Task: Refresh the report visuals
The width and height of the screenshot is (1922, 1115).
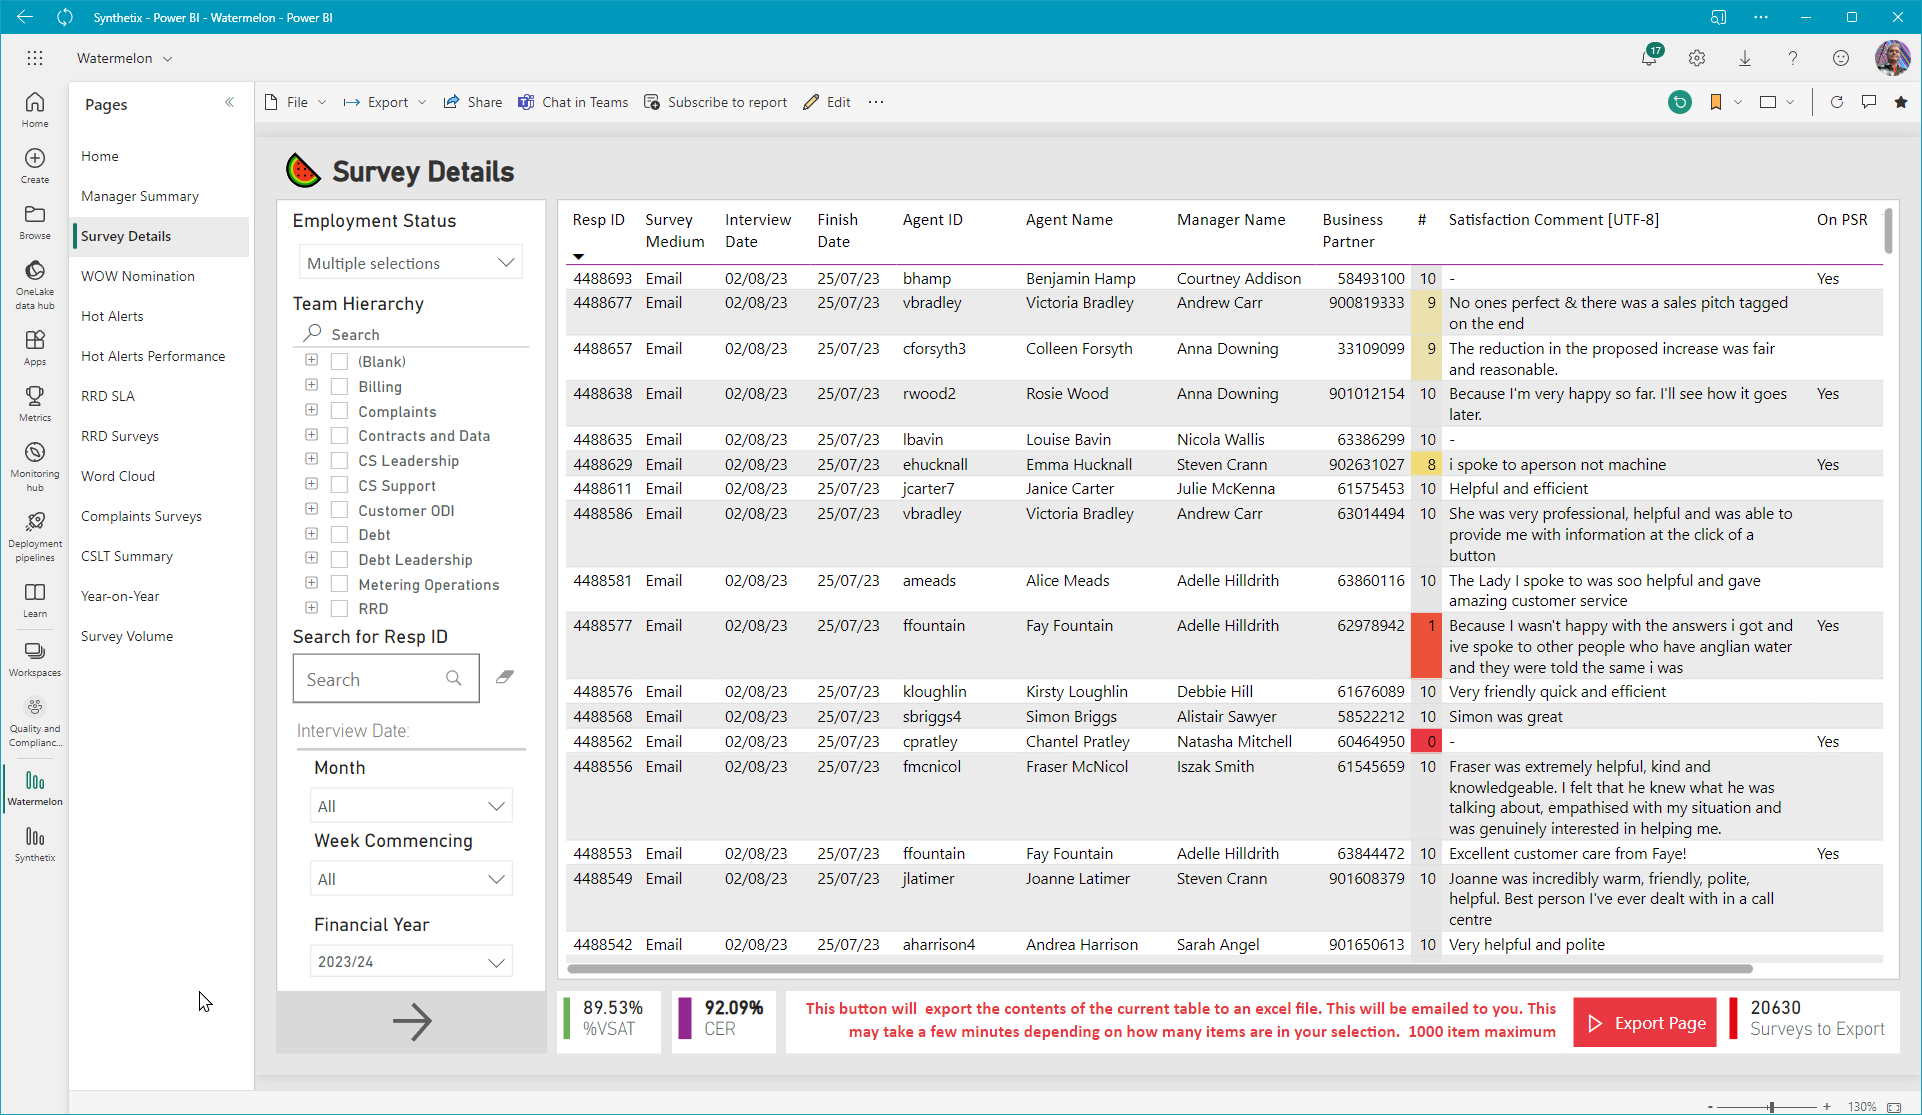Action: 1836,102
